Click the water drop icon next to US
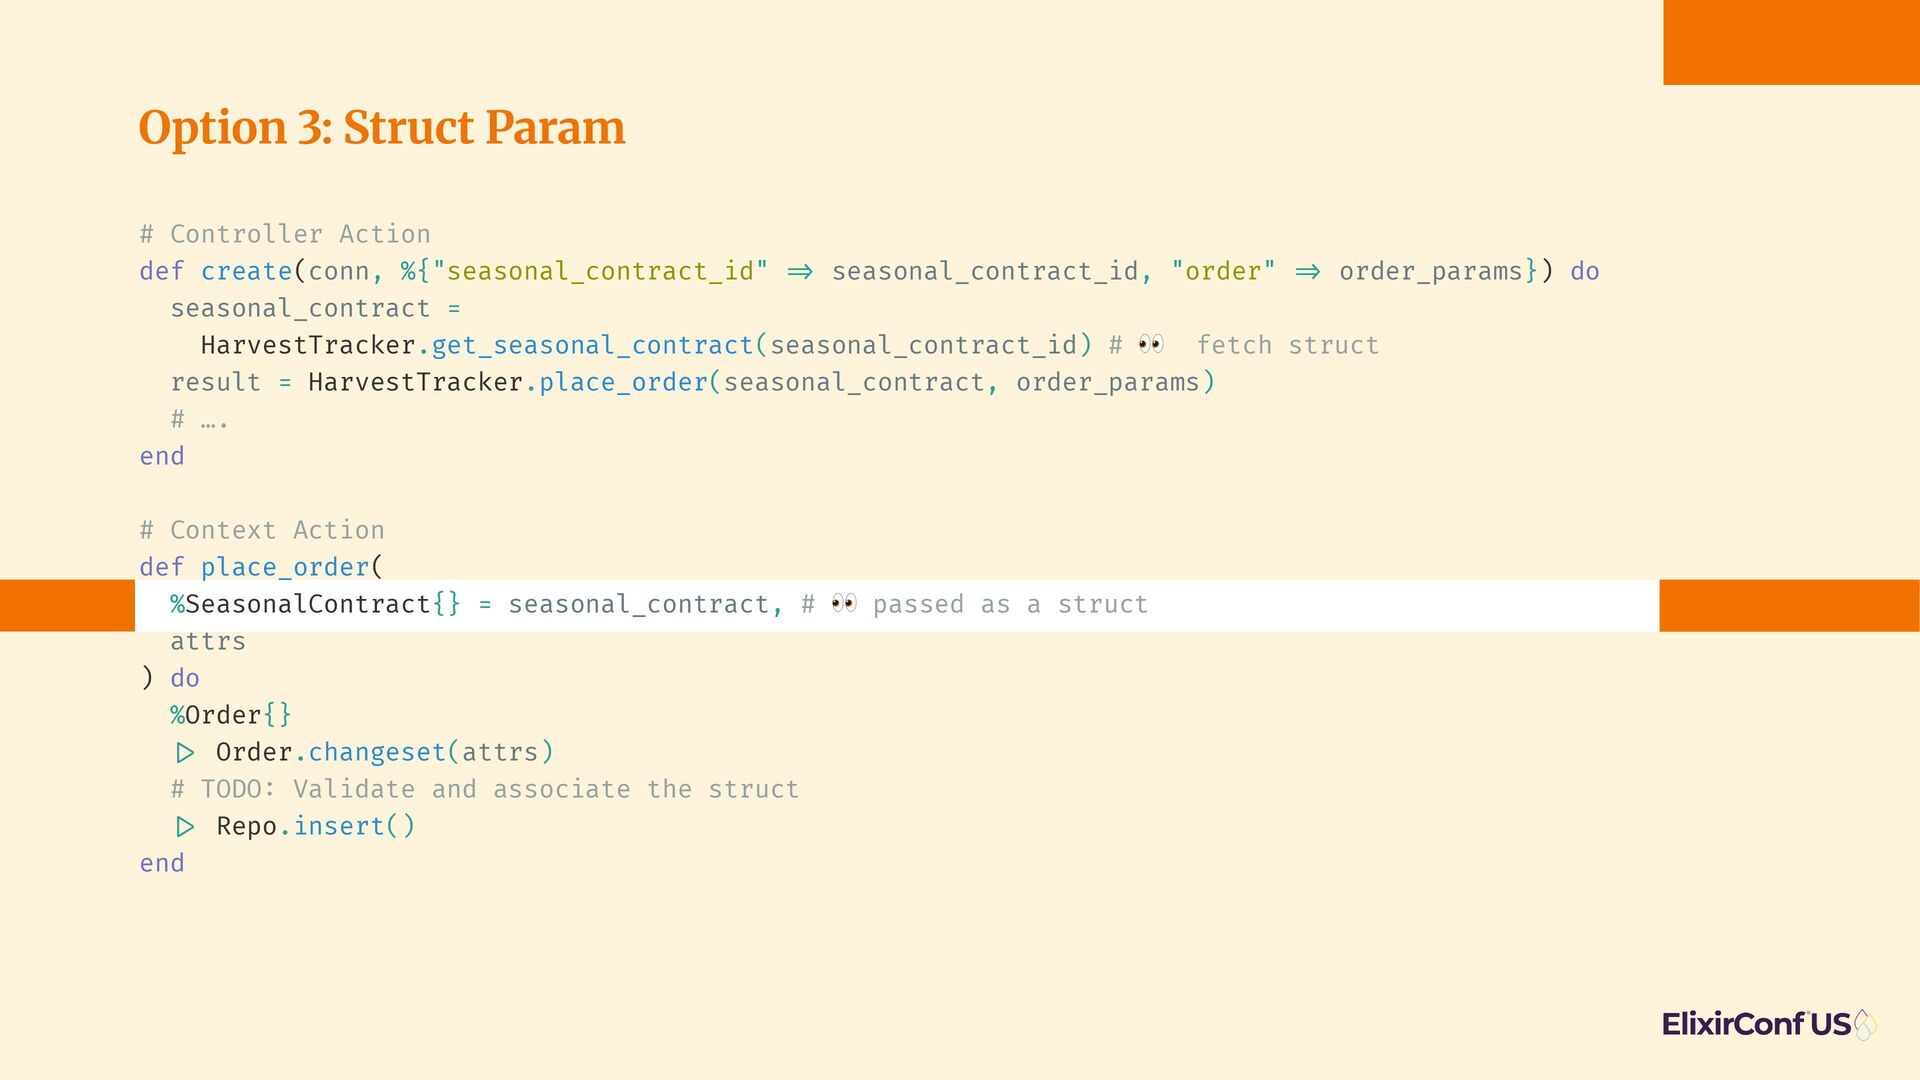The image size is (1920, 1080). [1865, 1025]
